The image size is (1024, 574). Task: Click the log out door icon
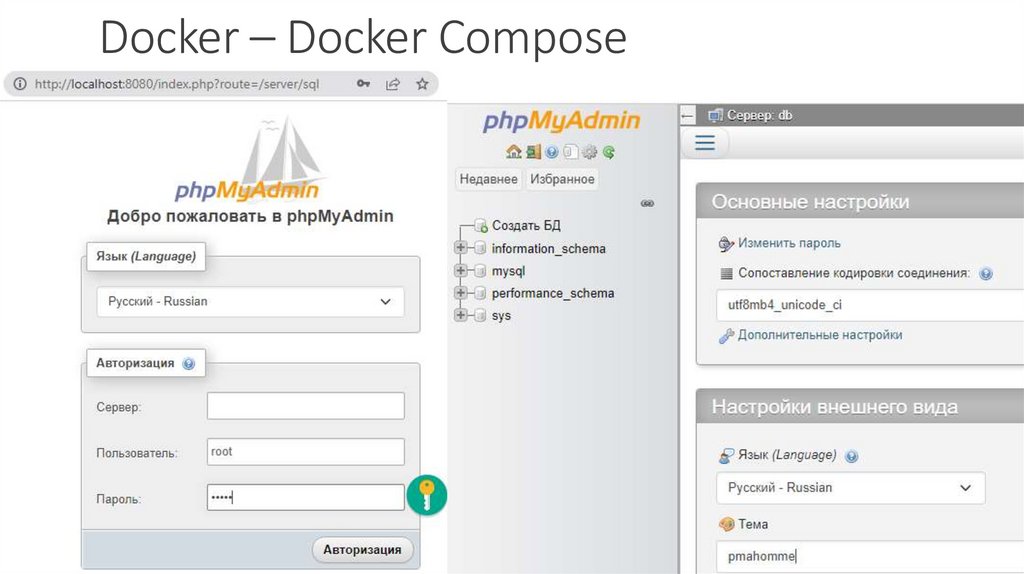[x=534, y=152]
